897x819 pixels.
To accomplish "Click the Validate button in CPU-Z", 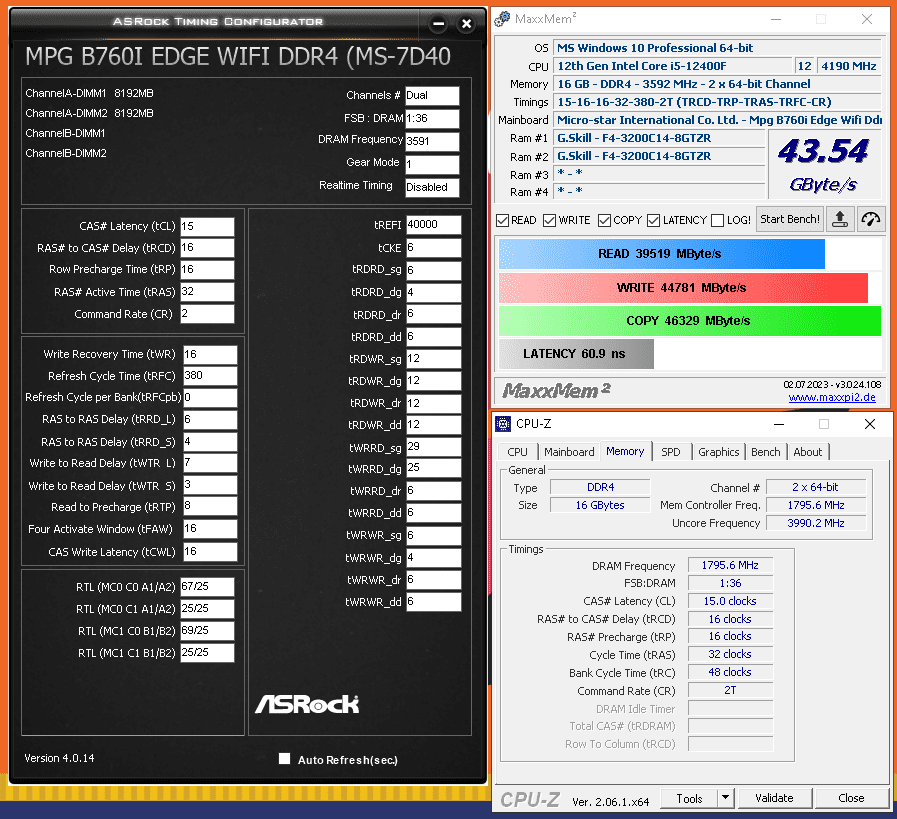I will pos(775,798).
